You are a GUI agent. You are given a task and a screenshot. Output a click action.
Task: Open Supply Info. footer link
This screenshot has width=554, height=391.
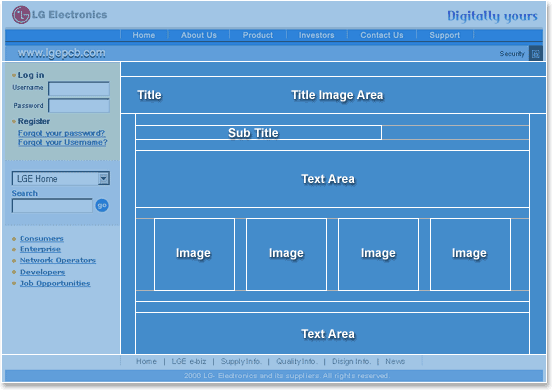click(241, 361)
